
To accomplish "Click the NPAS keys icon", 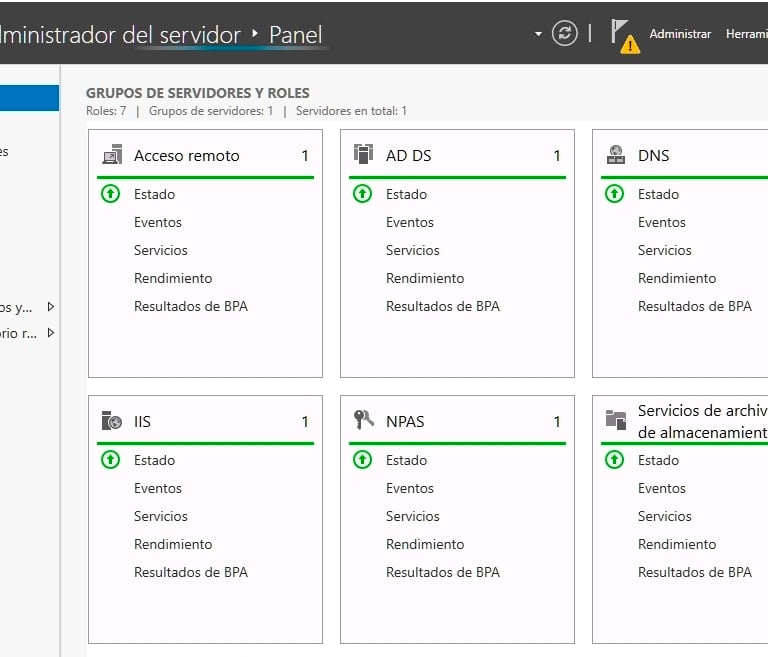I will coord(363,420).
